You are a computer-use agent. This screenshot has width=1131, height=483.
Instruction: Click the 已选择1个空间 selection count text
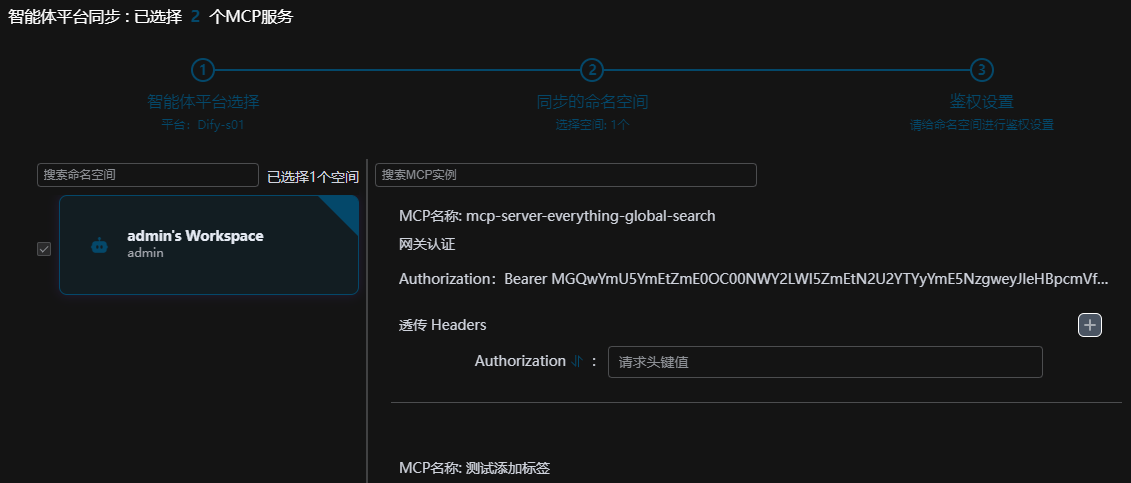pos(313,177)
